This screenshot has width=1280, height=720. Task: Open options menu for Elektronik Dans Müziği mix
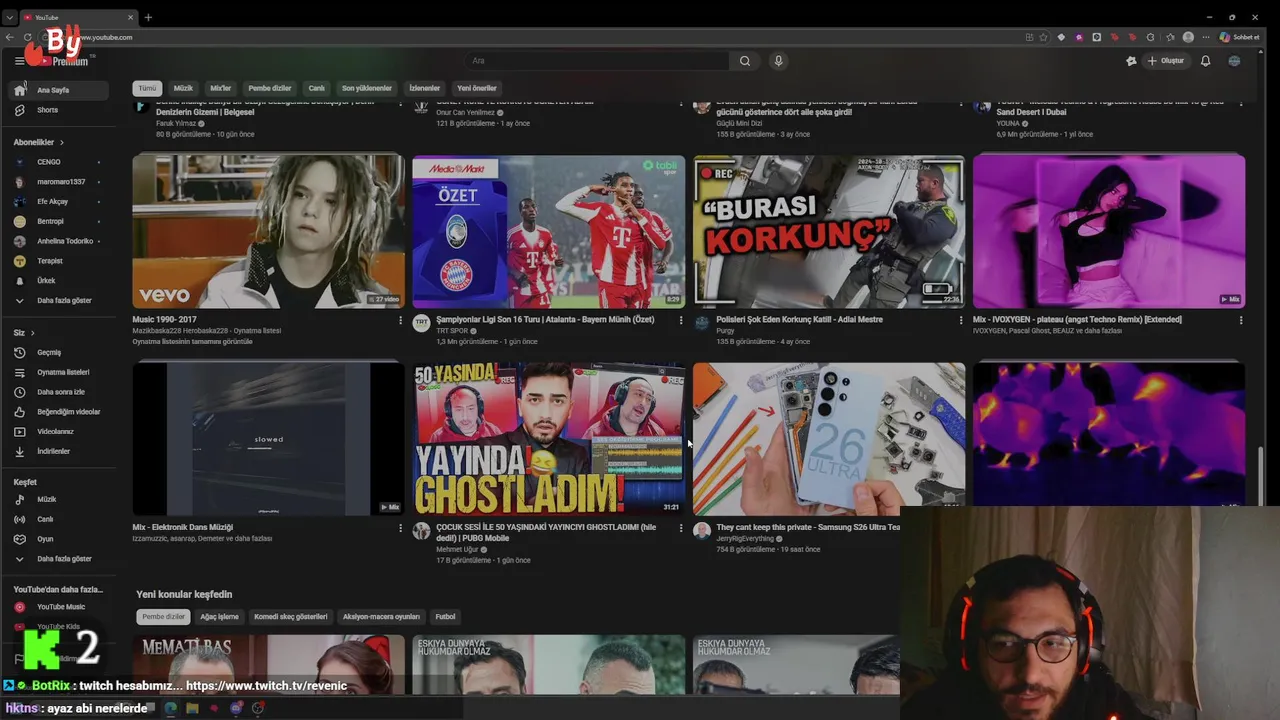tap(401, 528)
